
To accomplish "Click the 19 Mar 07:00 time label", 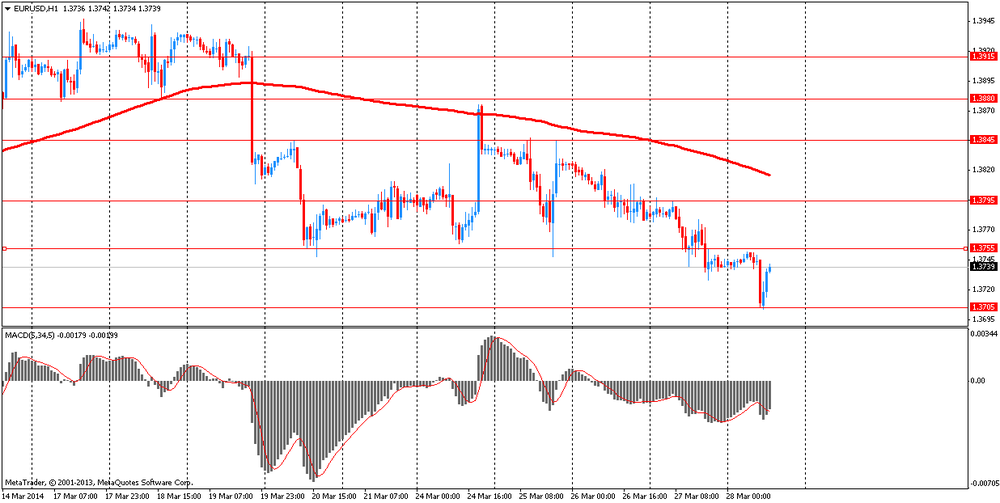I will [231, 495].
